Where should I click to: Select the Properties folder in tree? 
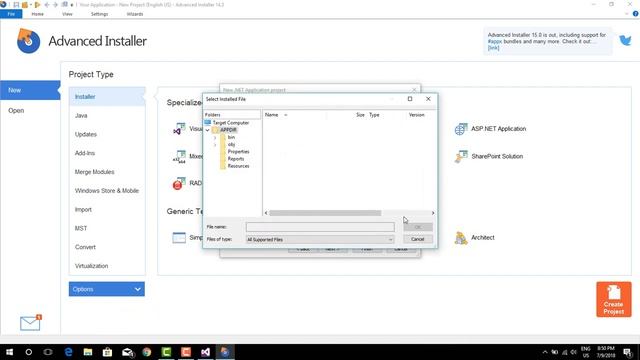pyautogui.click(x=238, y=152)
